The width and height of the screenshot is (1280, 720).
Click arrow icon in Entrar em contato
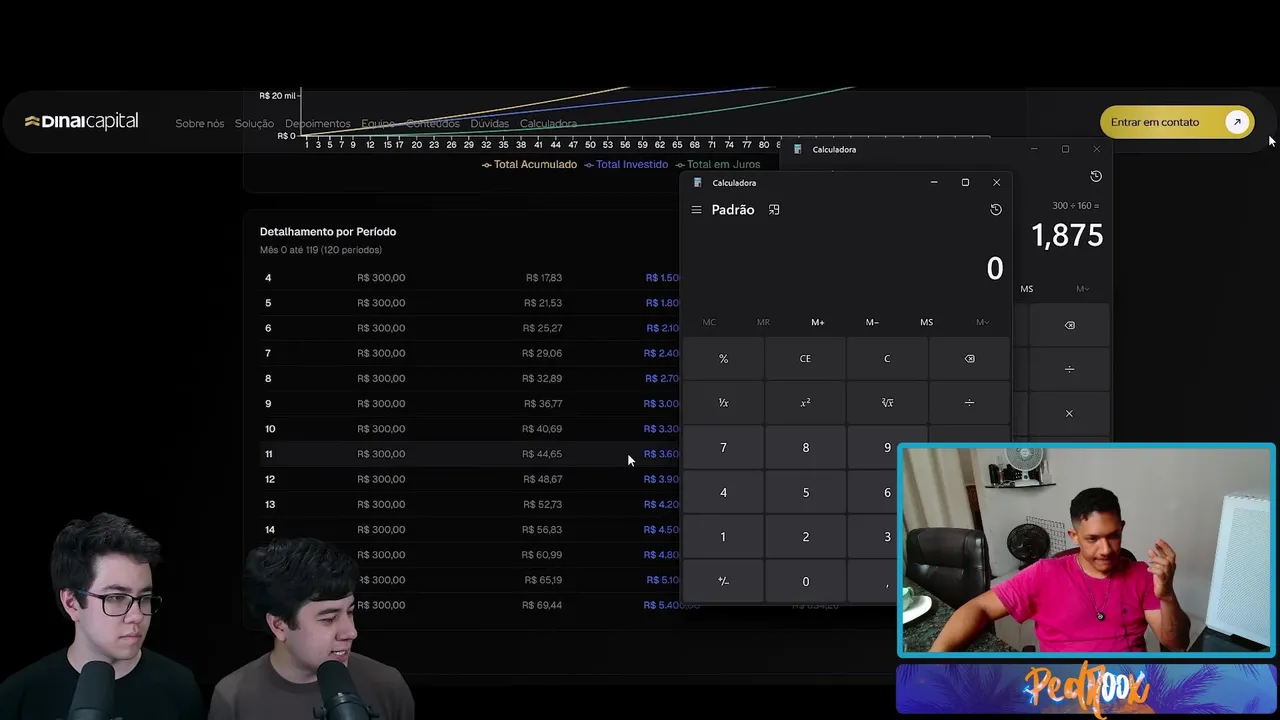coord(1237,122)
